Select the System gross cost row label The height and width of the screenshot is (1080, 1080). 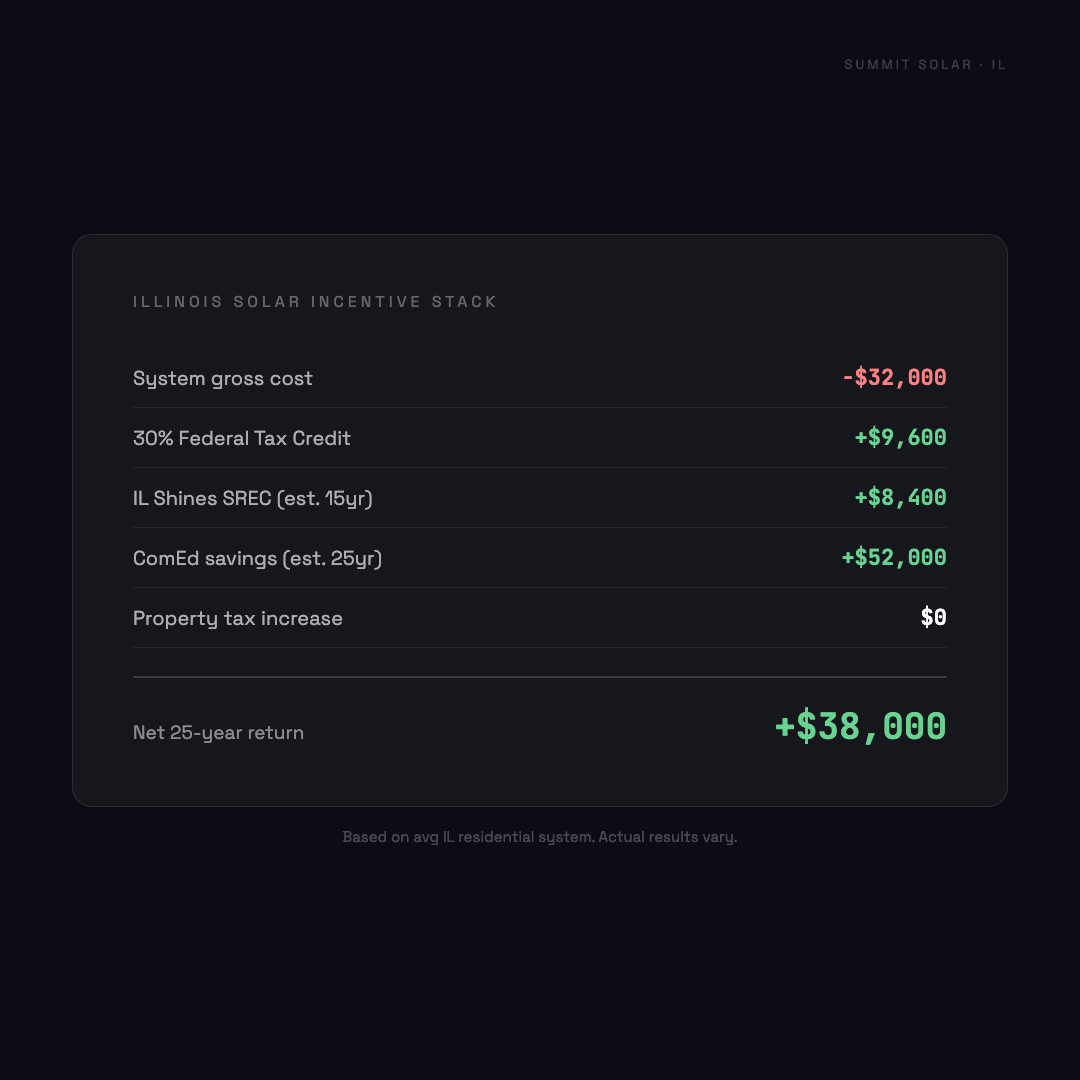223,379
